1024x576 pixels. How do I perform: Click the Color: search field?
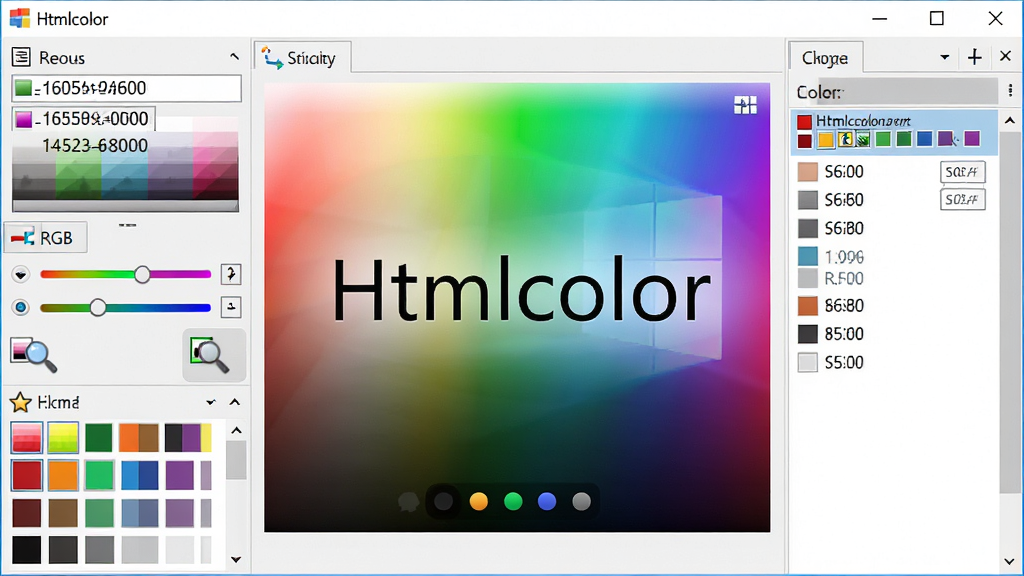point(908,92)
